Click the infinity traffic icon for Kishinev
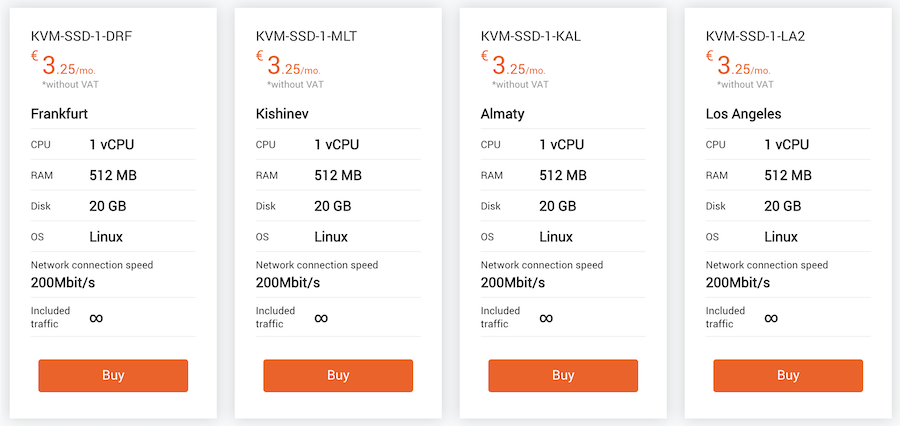900x426 pixels. (x=321, y=318)
